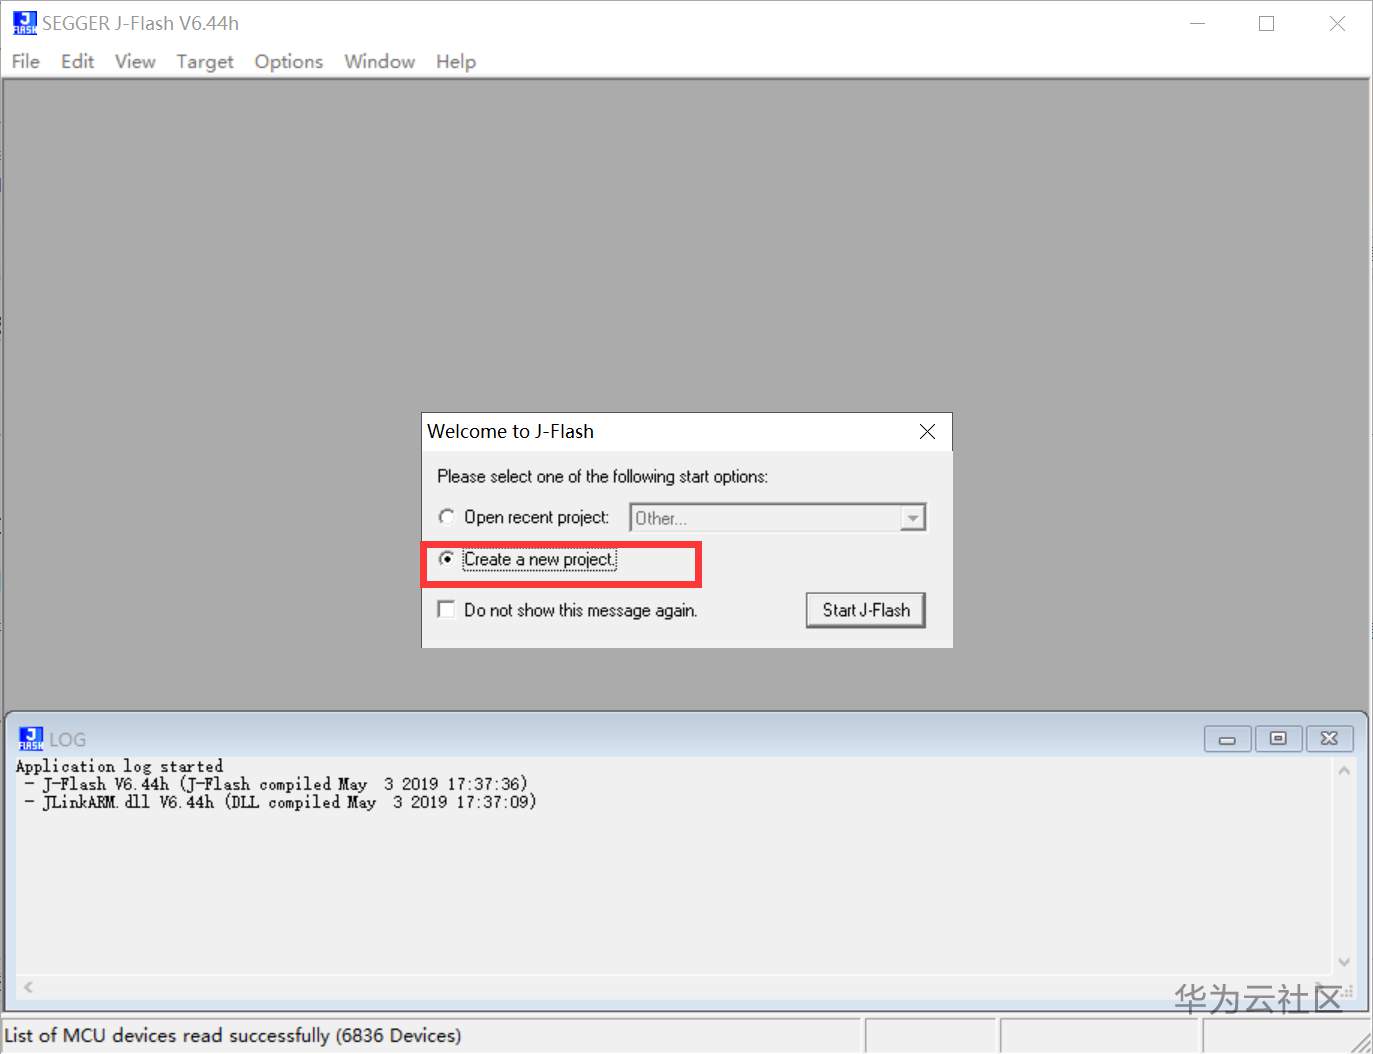
Task: Select Create a new project option
Action: [447, 559]
